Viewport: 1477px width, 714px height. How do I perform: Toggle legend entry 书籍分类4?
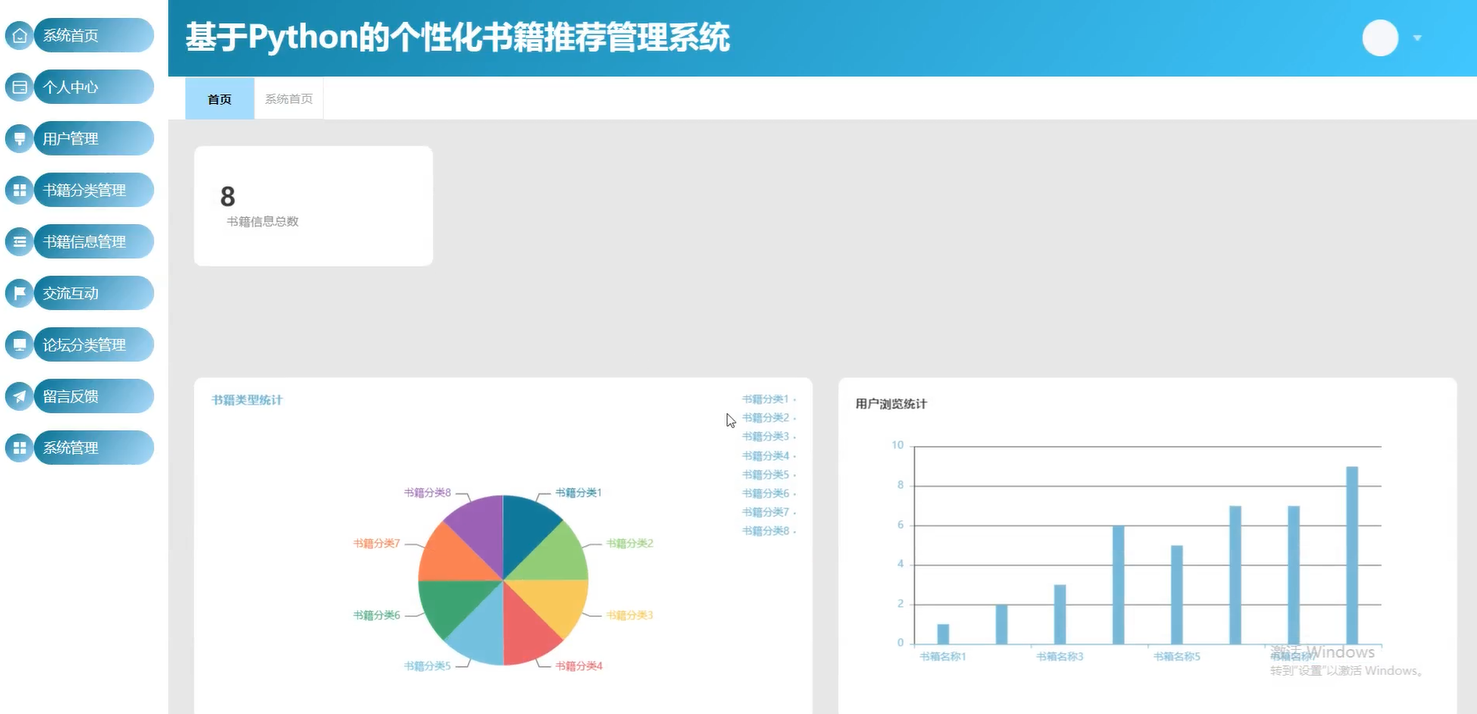[x=768, y=456]
